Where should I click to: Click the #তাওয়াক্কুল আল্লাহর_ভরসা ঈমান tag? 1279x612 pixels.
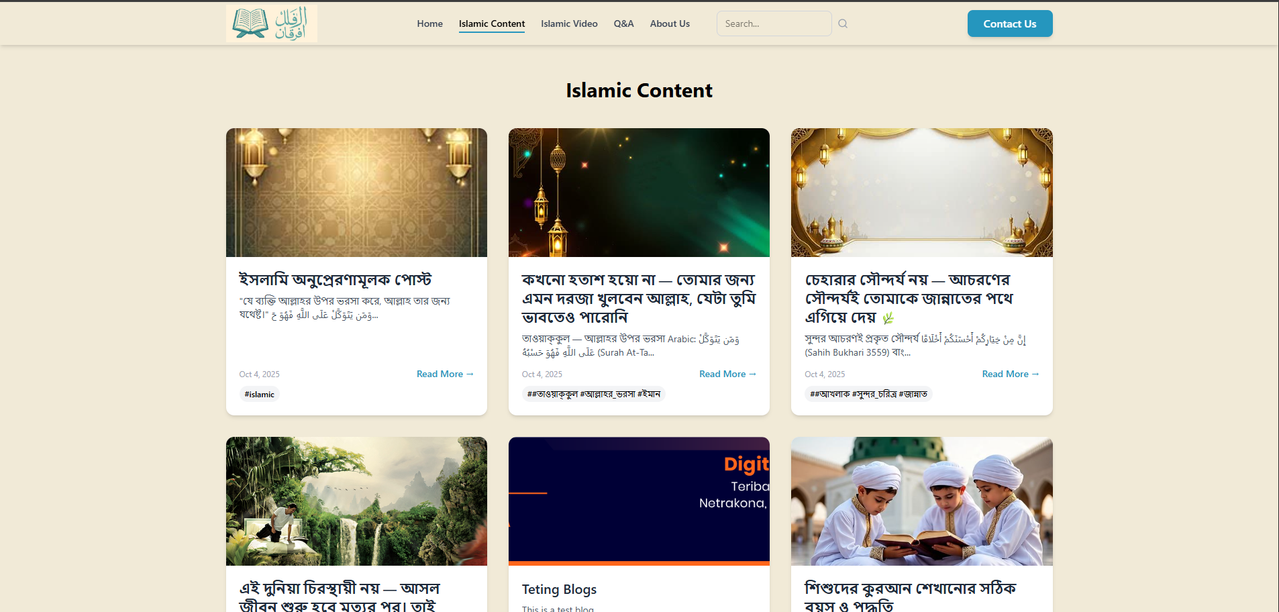[x=594, y=394]
